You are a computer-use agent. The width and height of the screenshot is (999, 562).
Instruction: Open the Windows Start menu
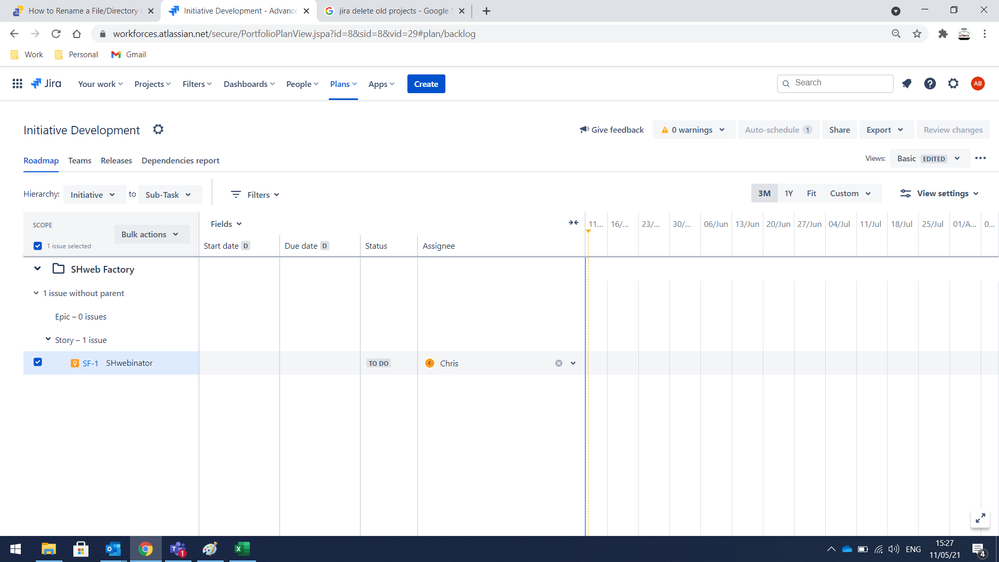[x=16, y=549]
